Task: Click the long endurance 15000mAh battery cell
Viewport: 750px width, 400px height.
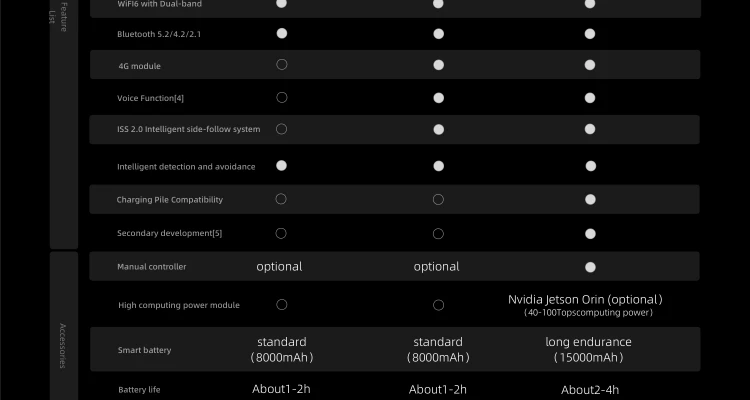Action: click(x=588, y=349)
